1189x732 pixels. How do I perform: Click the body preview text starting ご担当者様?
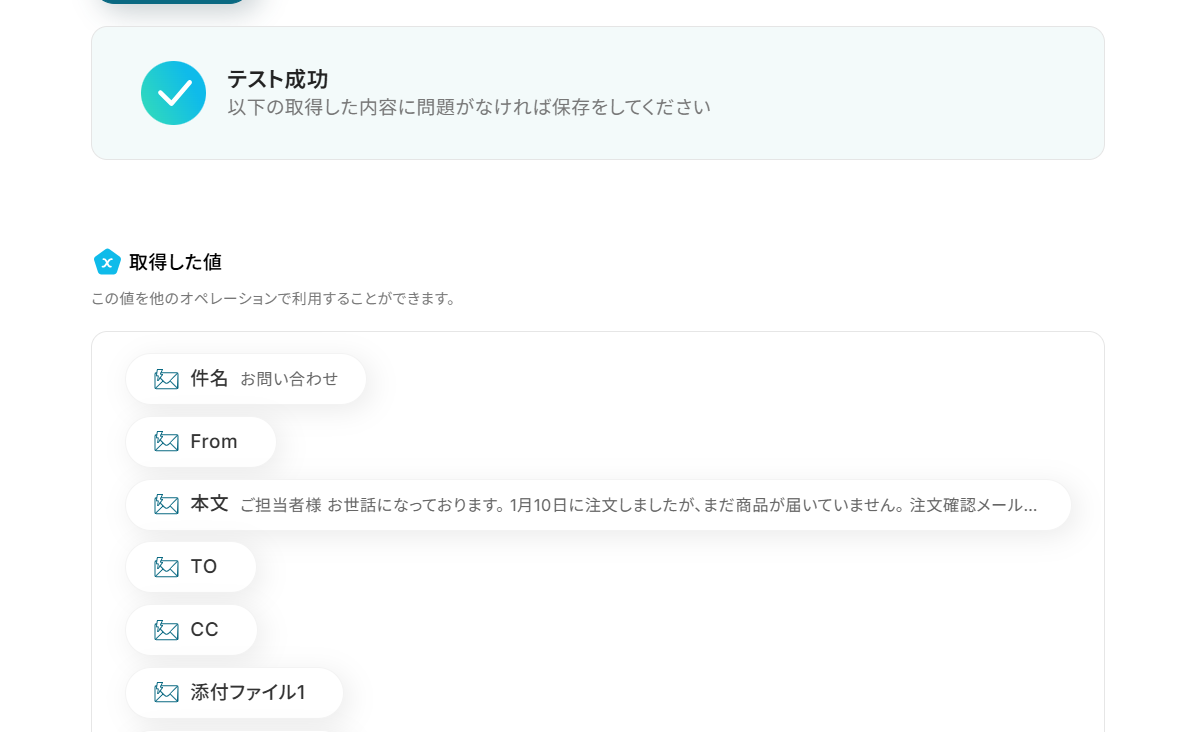click(x=638, y=505)
